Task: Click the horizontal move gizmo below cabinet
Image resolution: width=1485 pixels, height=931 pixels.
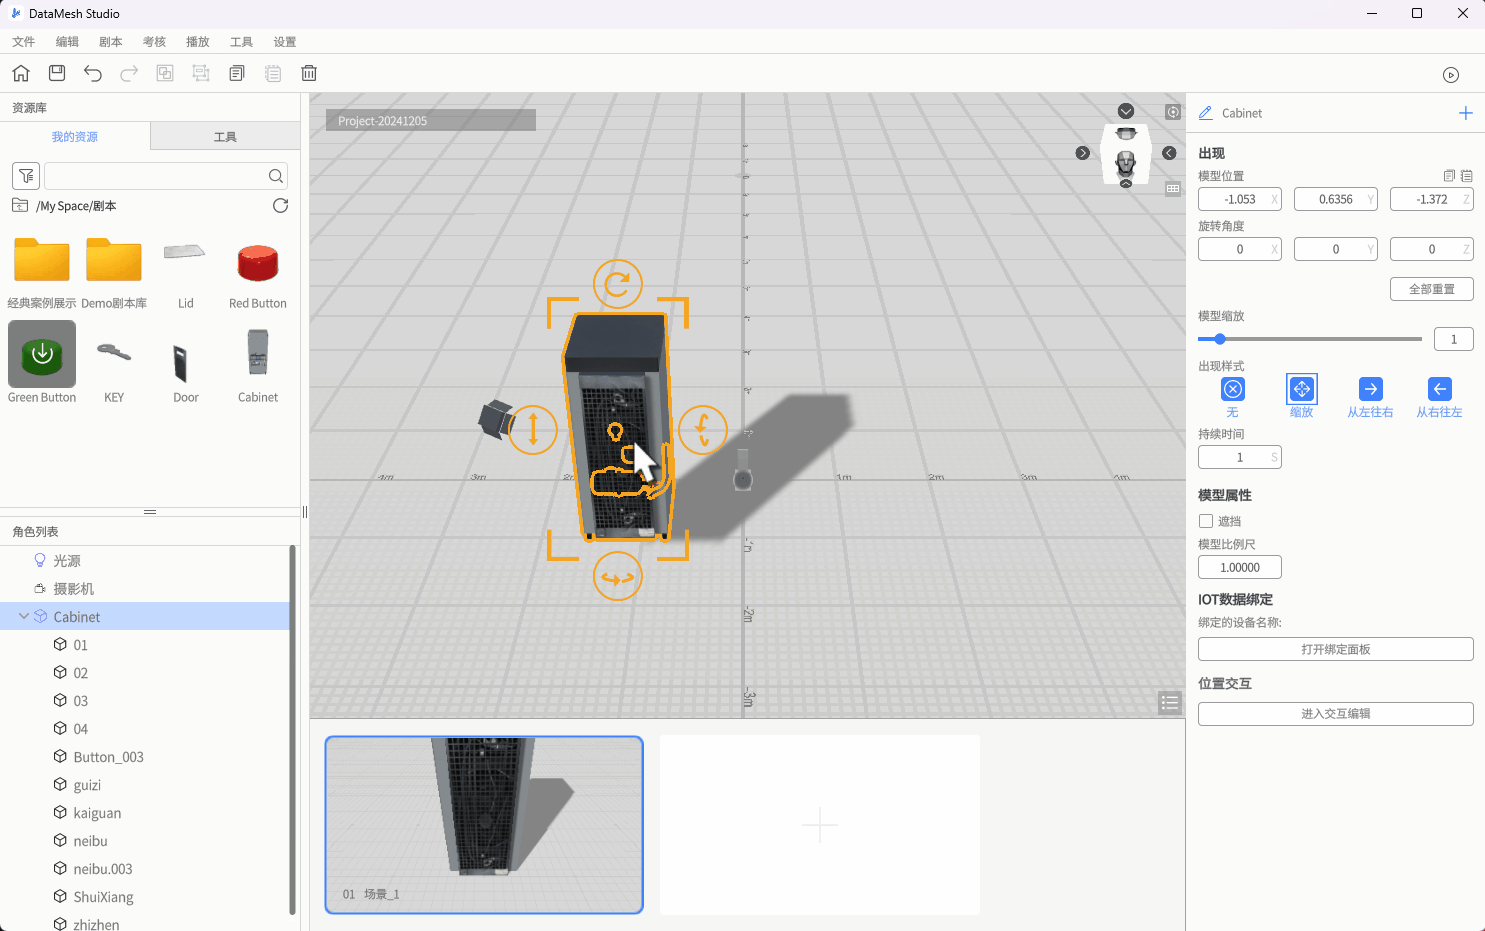Action: 618,577
